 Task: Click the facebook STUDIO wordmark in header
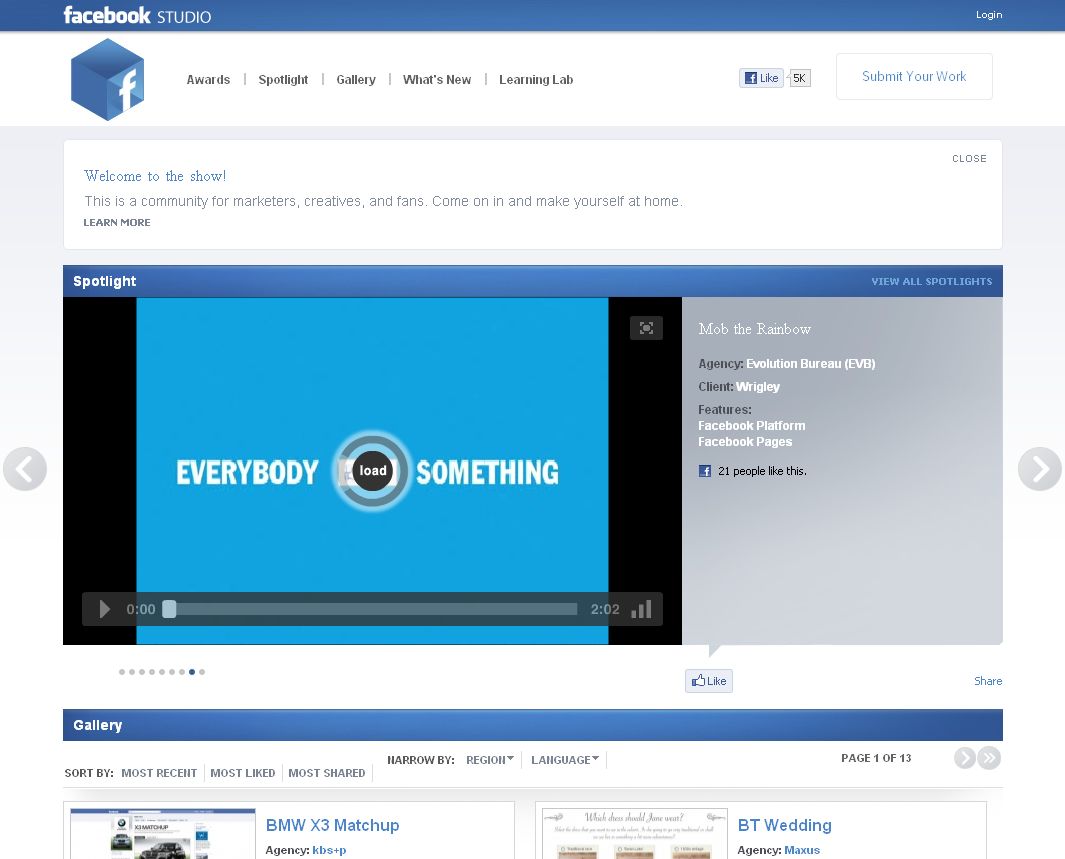pyautogui.click(x=137, y=15)
